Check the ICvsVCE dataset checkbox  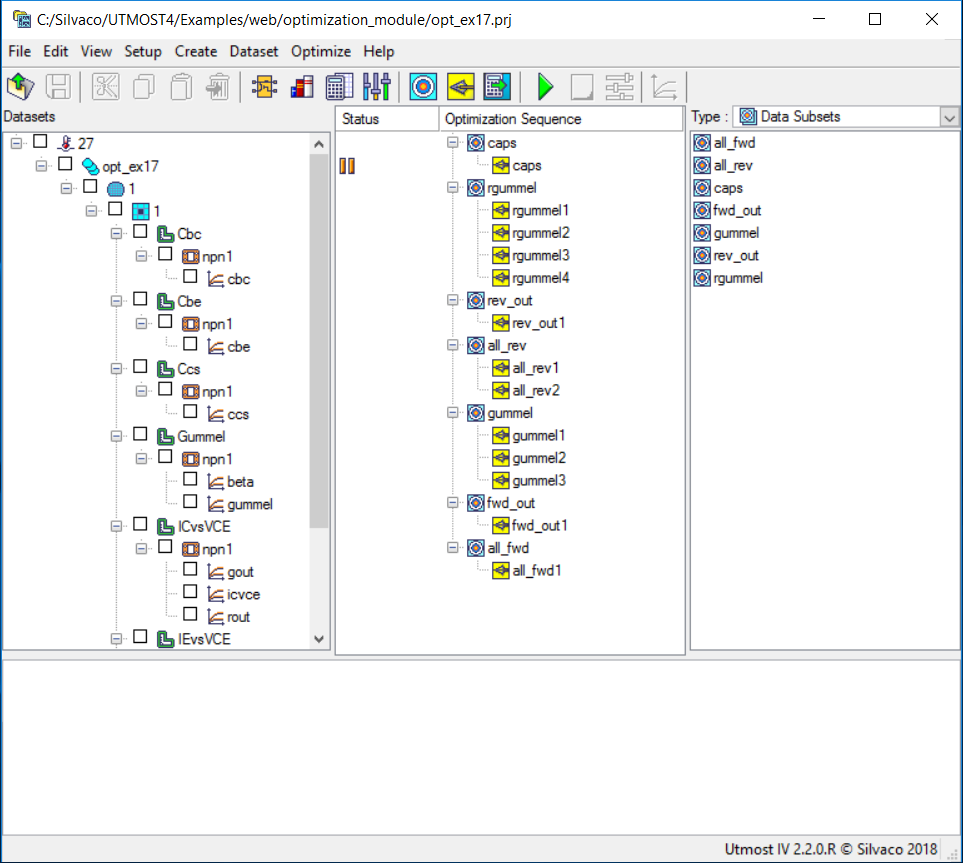(x=140, y=524)
